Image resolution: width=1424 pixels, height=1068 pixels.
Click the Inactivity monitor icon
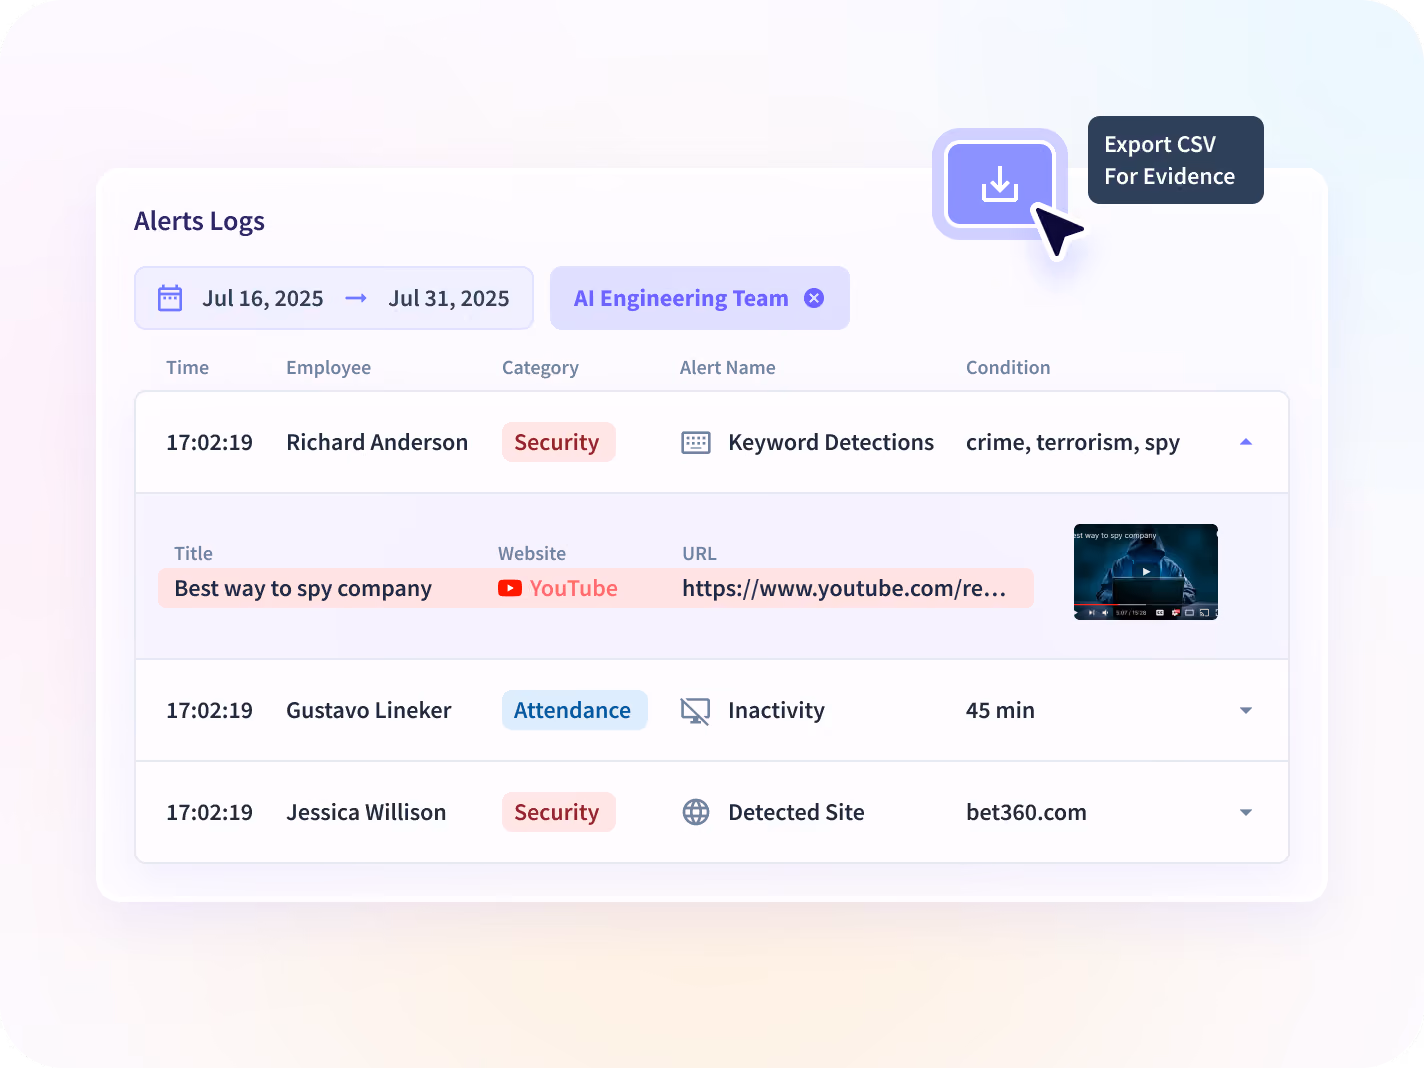pos(695,711)
